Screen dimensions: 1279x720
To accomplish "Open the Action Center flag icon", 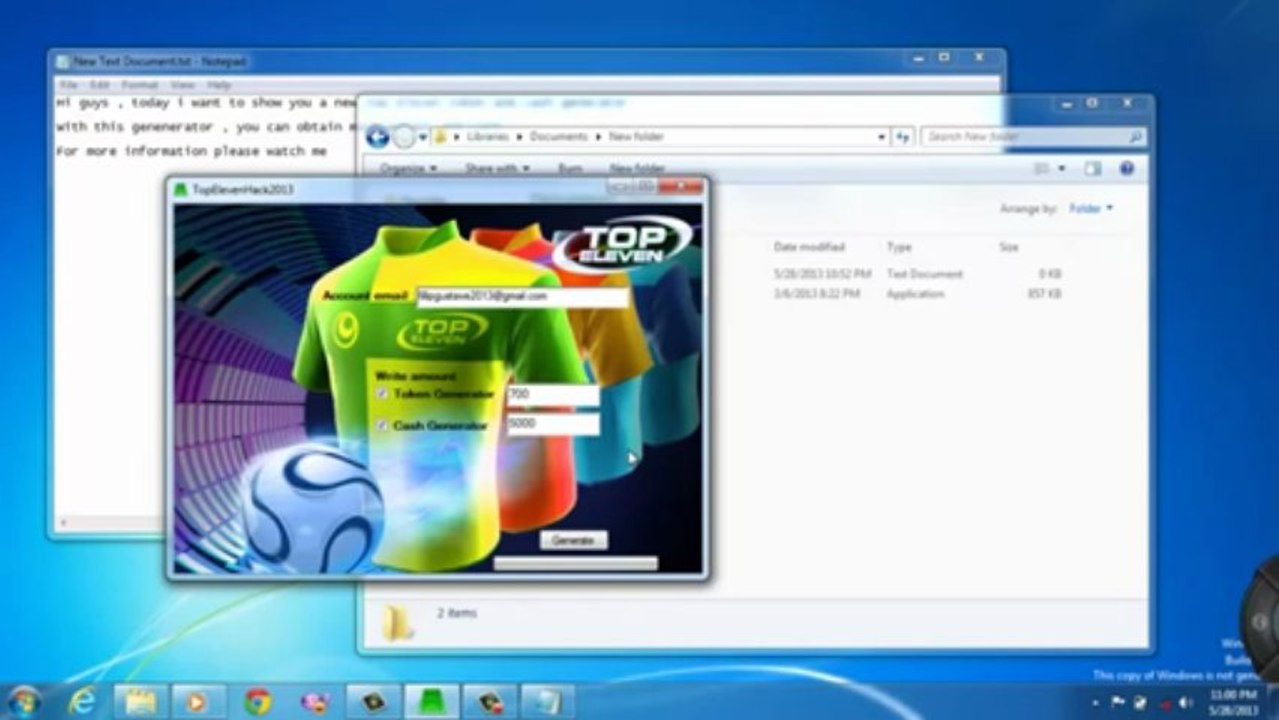I will (1118, 702).
